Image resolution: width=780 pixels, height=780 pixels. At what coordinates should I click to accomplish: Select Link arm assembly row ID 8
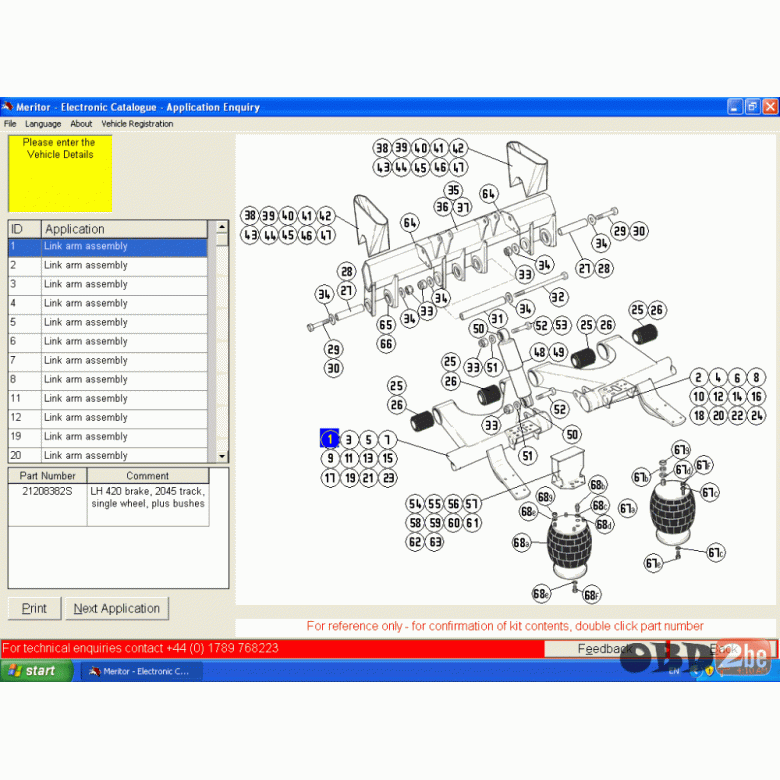pos(108,381)
